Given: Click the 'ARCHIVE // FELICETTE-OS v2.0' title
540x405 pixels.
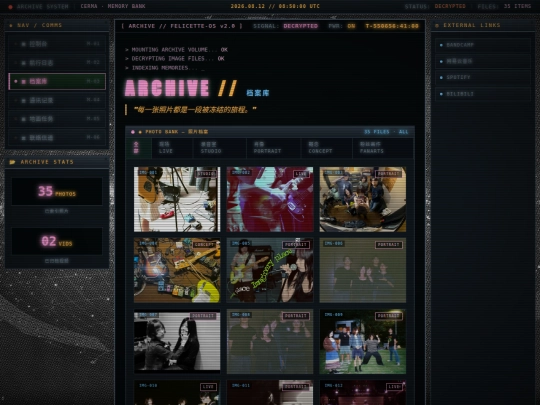Looking at the screenshot, I should point(182,26).
